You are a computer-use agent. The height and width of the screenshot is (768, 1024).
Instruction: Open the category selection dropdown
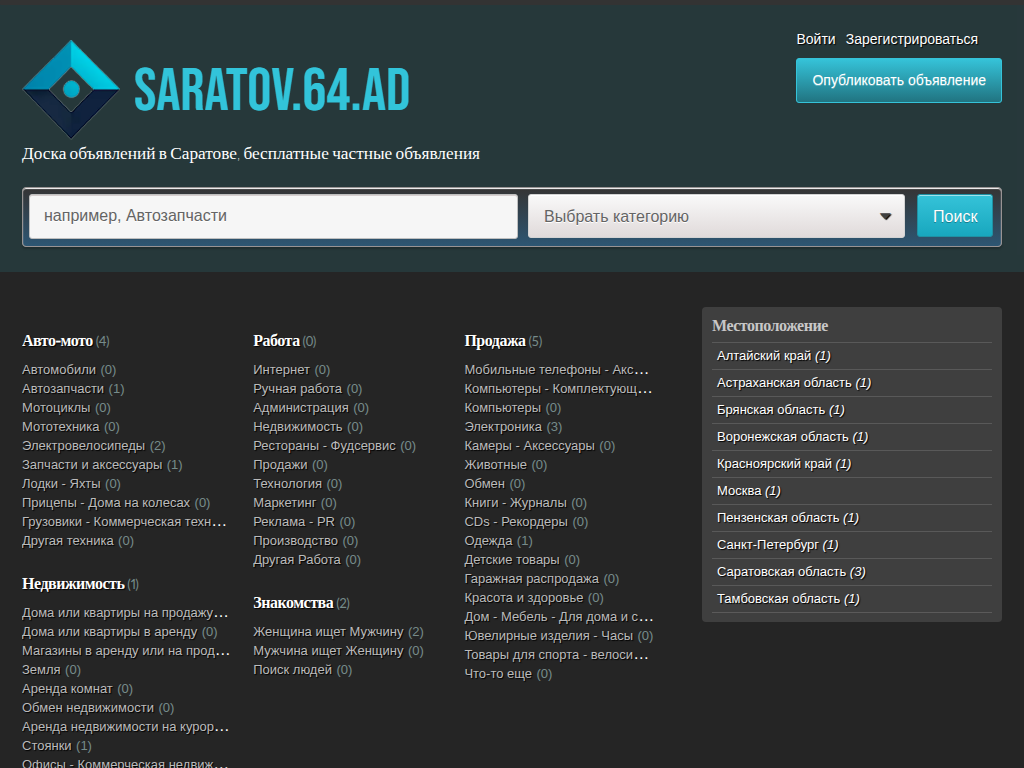tap(716, 215)
